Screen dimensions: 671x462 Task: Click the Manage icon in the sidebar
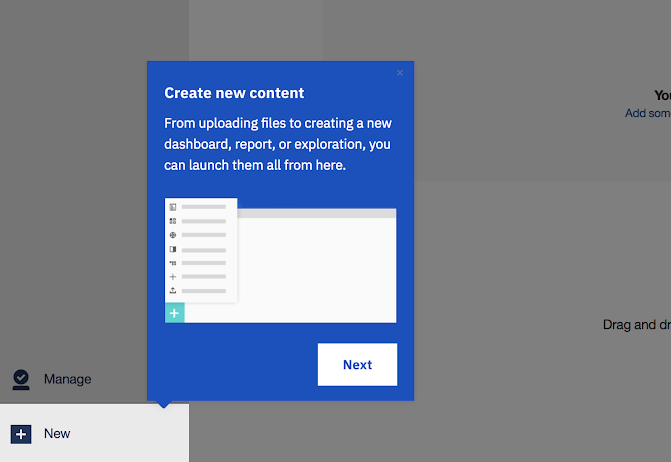[x=21, y=379]
